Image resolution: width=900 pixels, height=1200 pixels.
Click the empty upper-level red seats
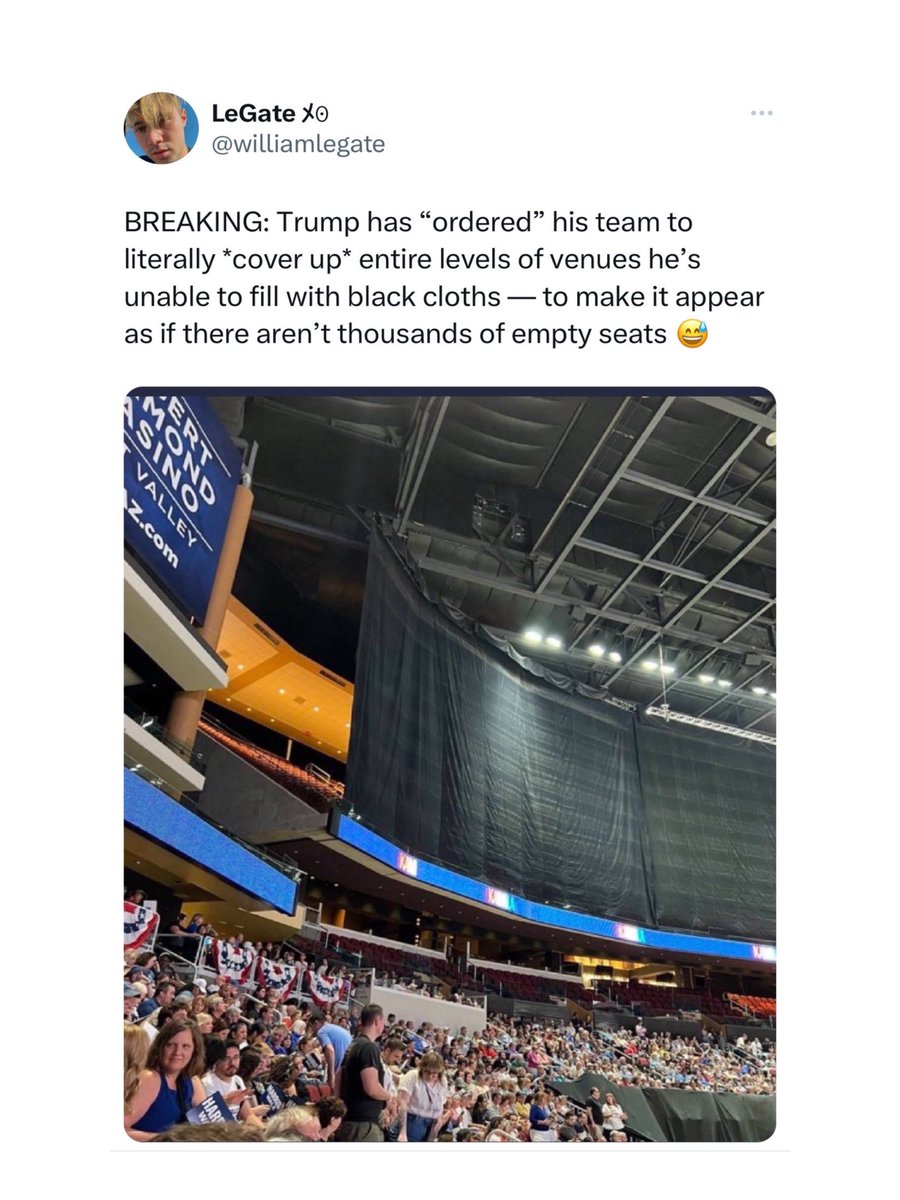[x=270, y=762]
